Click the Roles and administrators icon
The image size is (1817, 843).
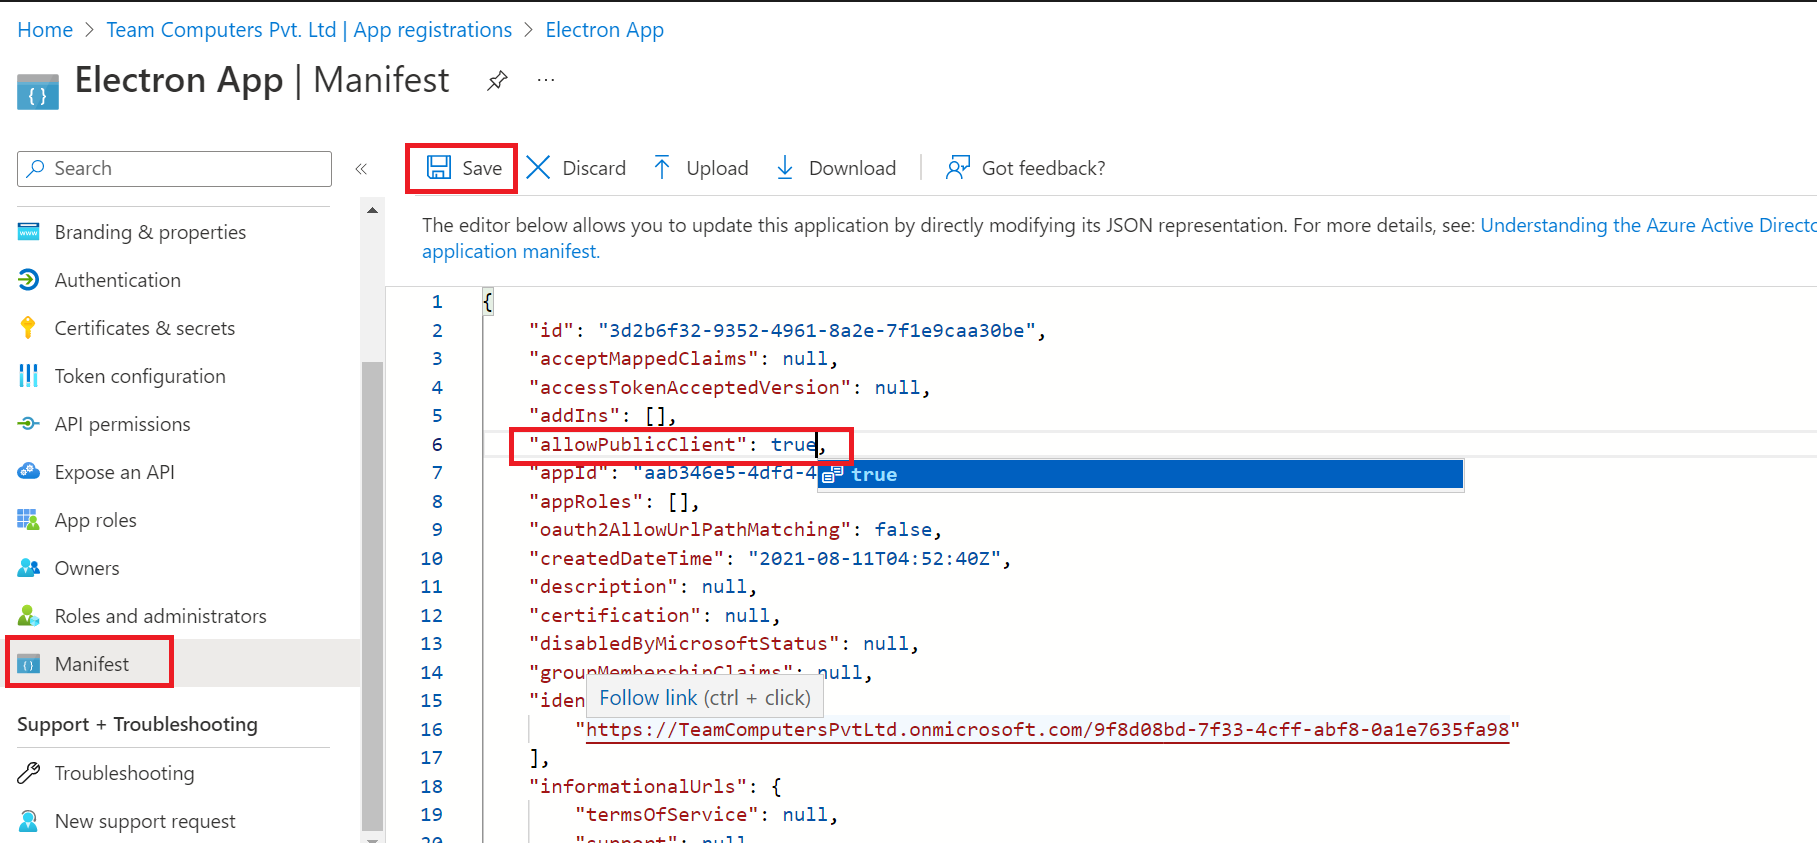click(x=29, y=616)
